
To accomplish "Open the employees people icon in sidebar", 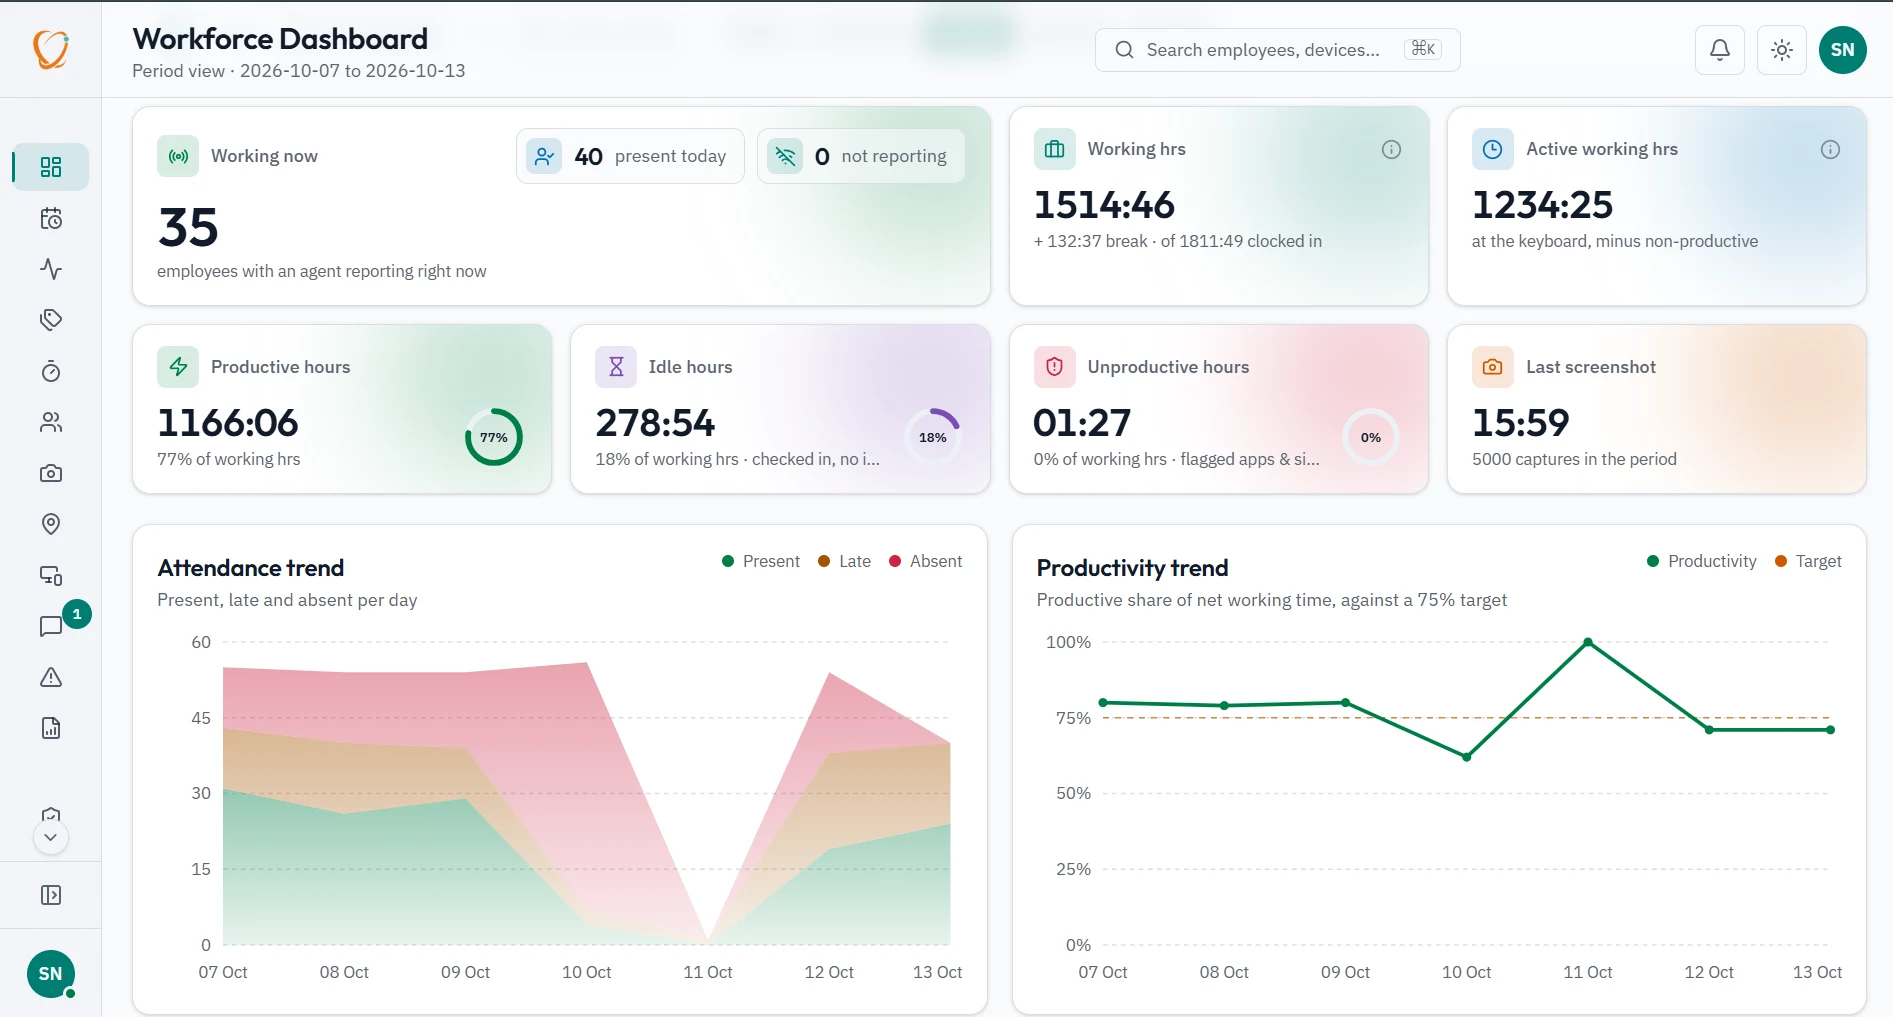I will click(51, 422).
